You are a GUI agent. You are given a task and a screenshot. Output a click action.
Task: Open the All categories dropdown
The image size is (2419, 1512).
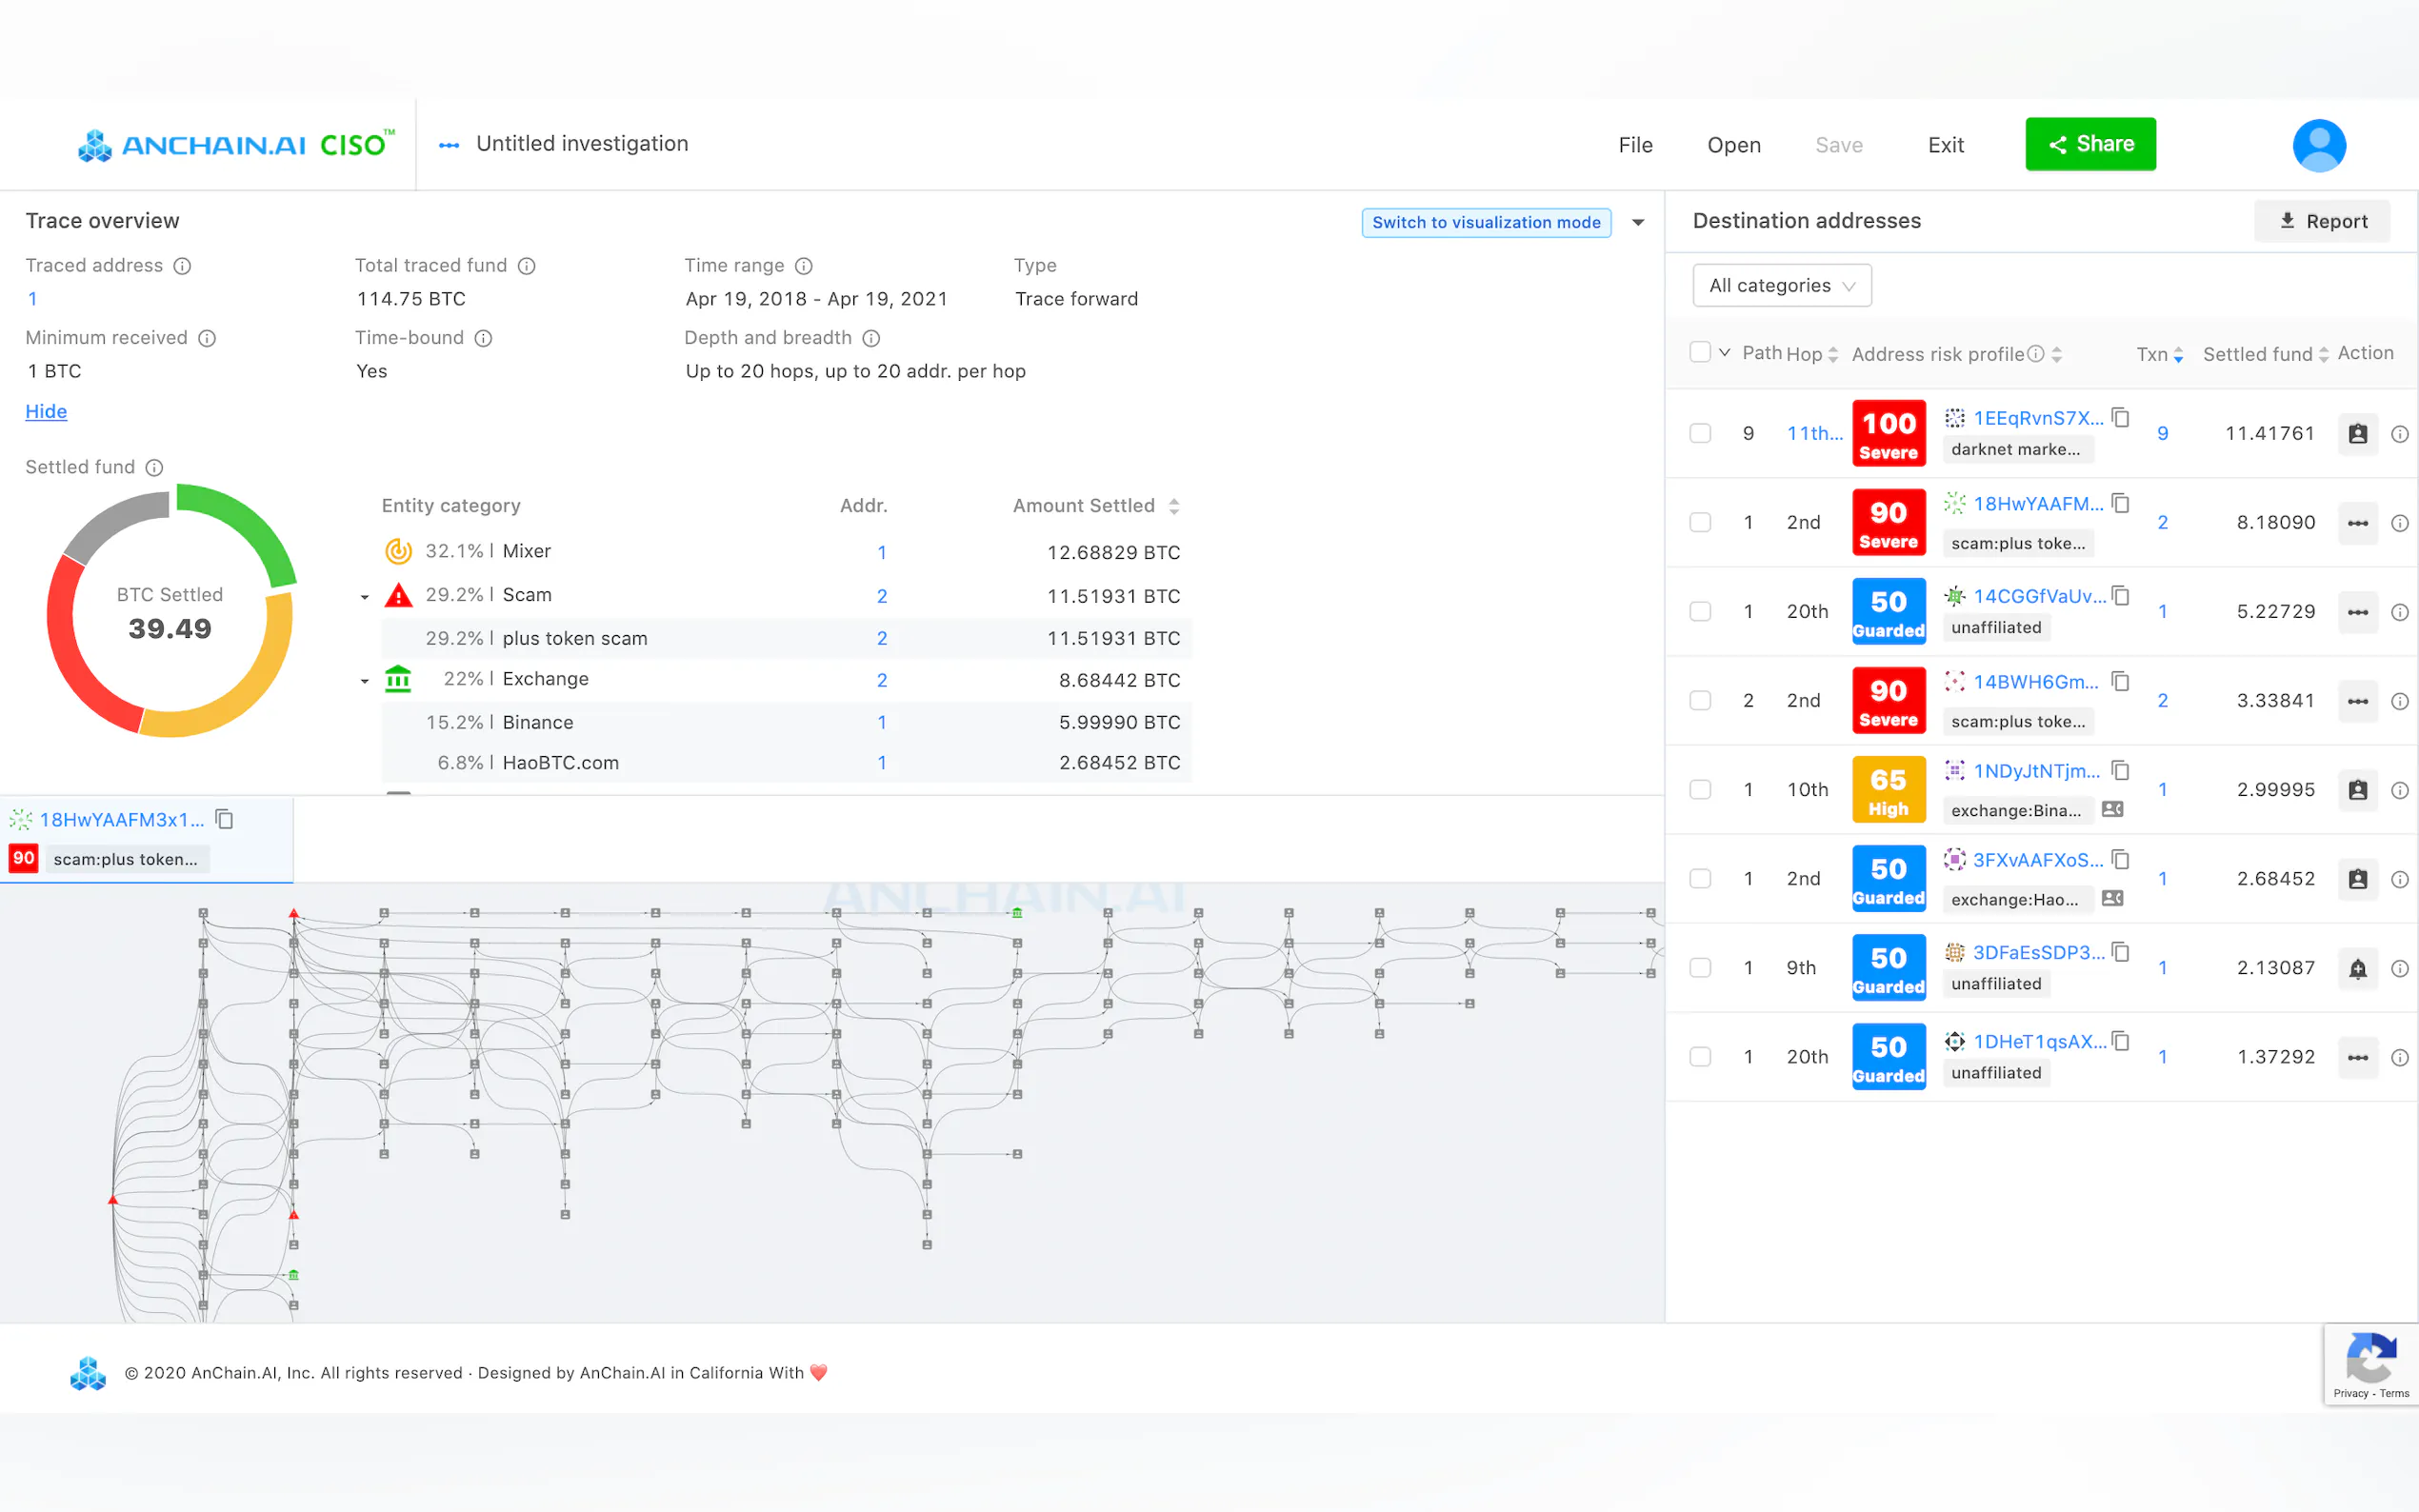1781,286
